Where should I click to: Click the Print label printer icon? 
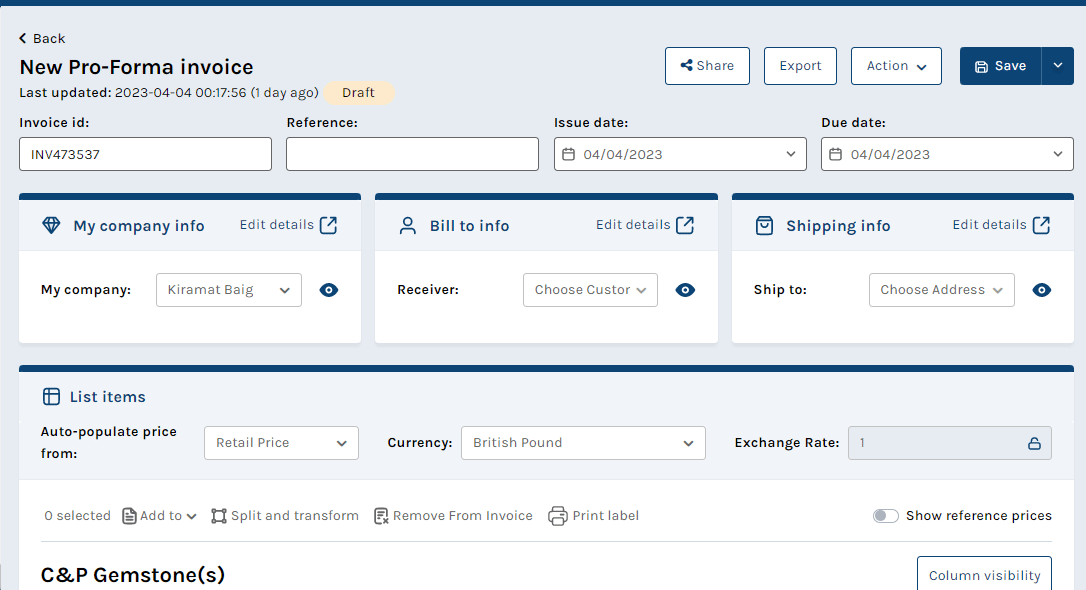click(x=558, y=516)
